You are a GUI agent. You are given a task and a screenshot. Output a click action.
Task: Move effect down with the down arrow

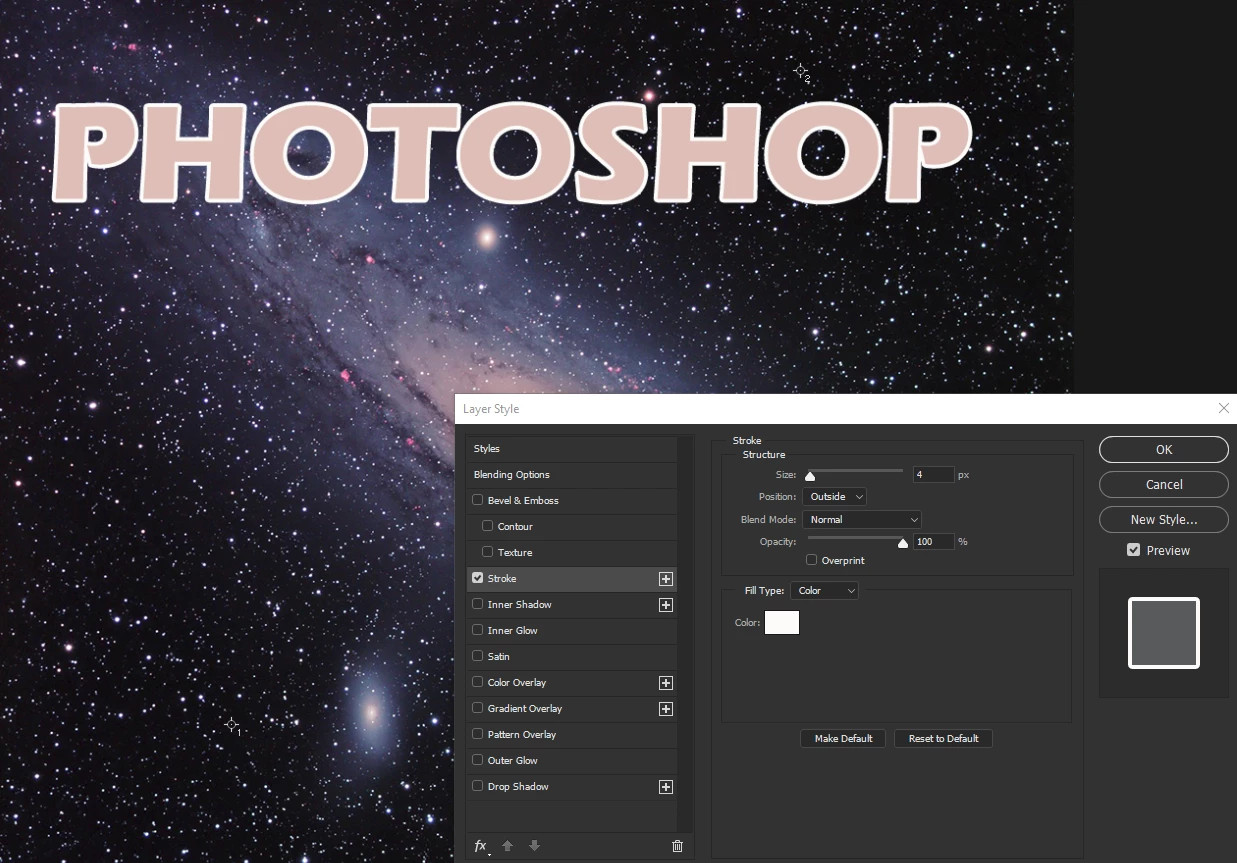534,846
